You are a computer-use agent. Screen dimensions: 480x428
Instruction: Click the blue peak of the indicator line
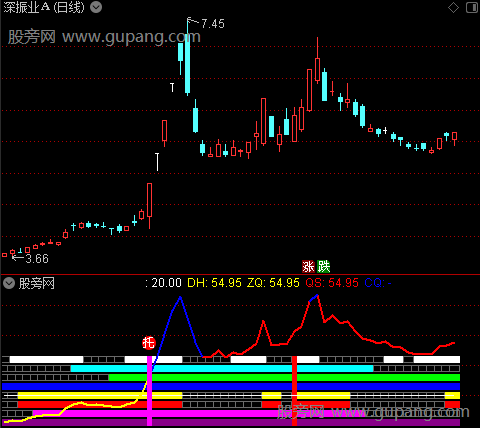(180, 297)
